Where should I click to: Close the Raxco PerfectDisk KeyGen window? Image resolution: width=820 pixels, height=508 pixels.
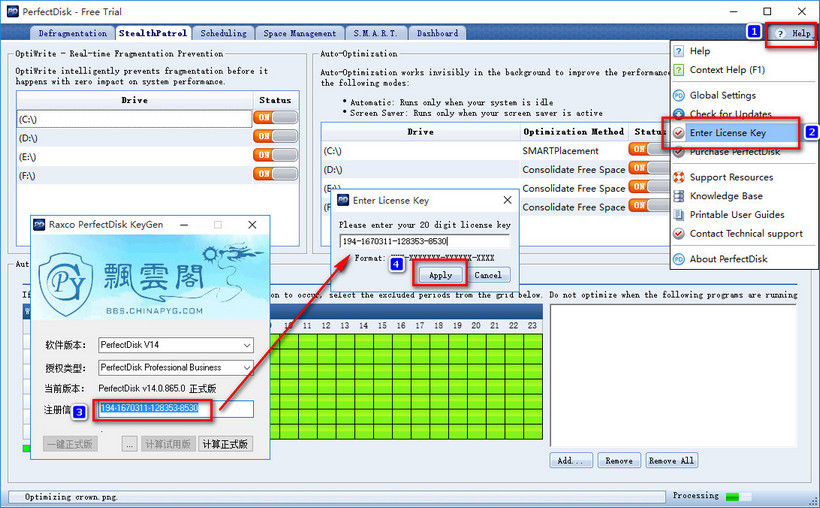252,225
